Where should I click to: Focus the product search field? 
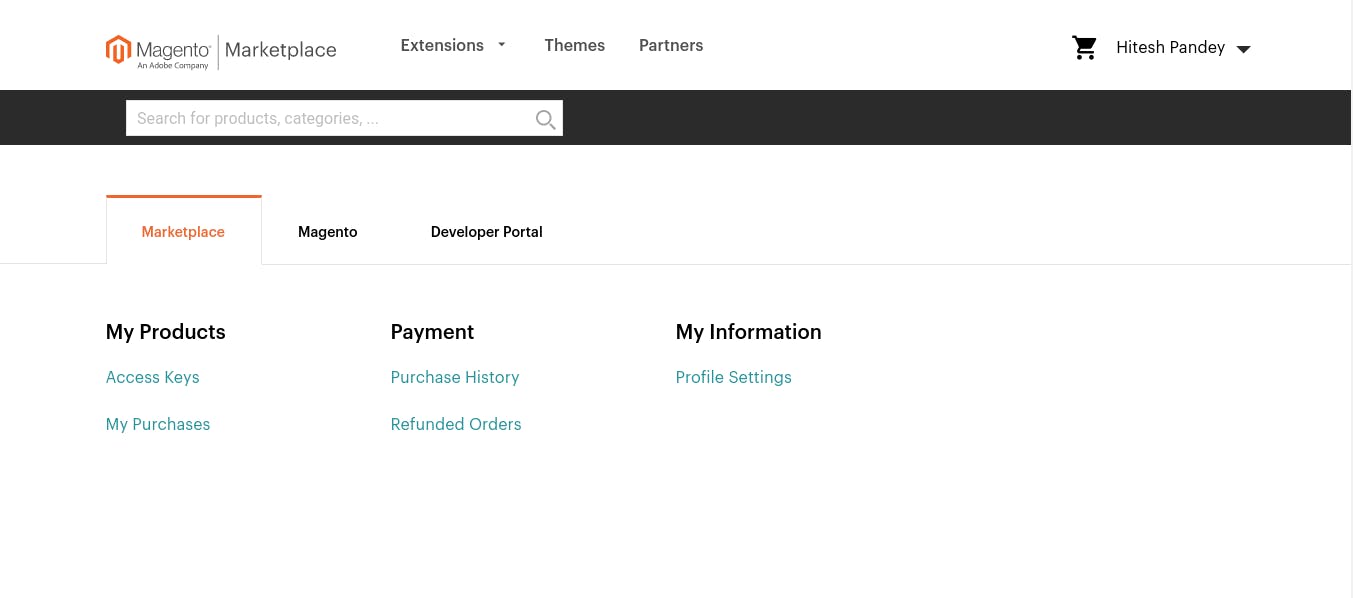click(x=330, y=118)
